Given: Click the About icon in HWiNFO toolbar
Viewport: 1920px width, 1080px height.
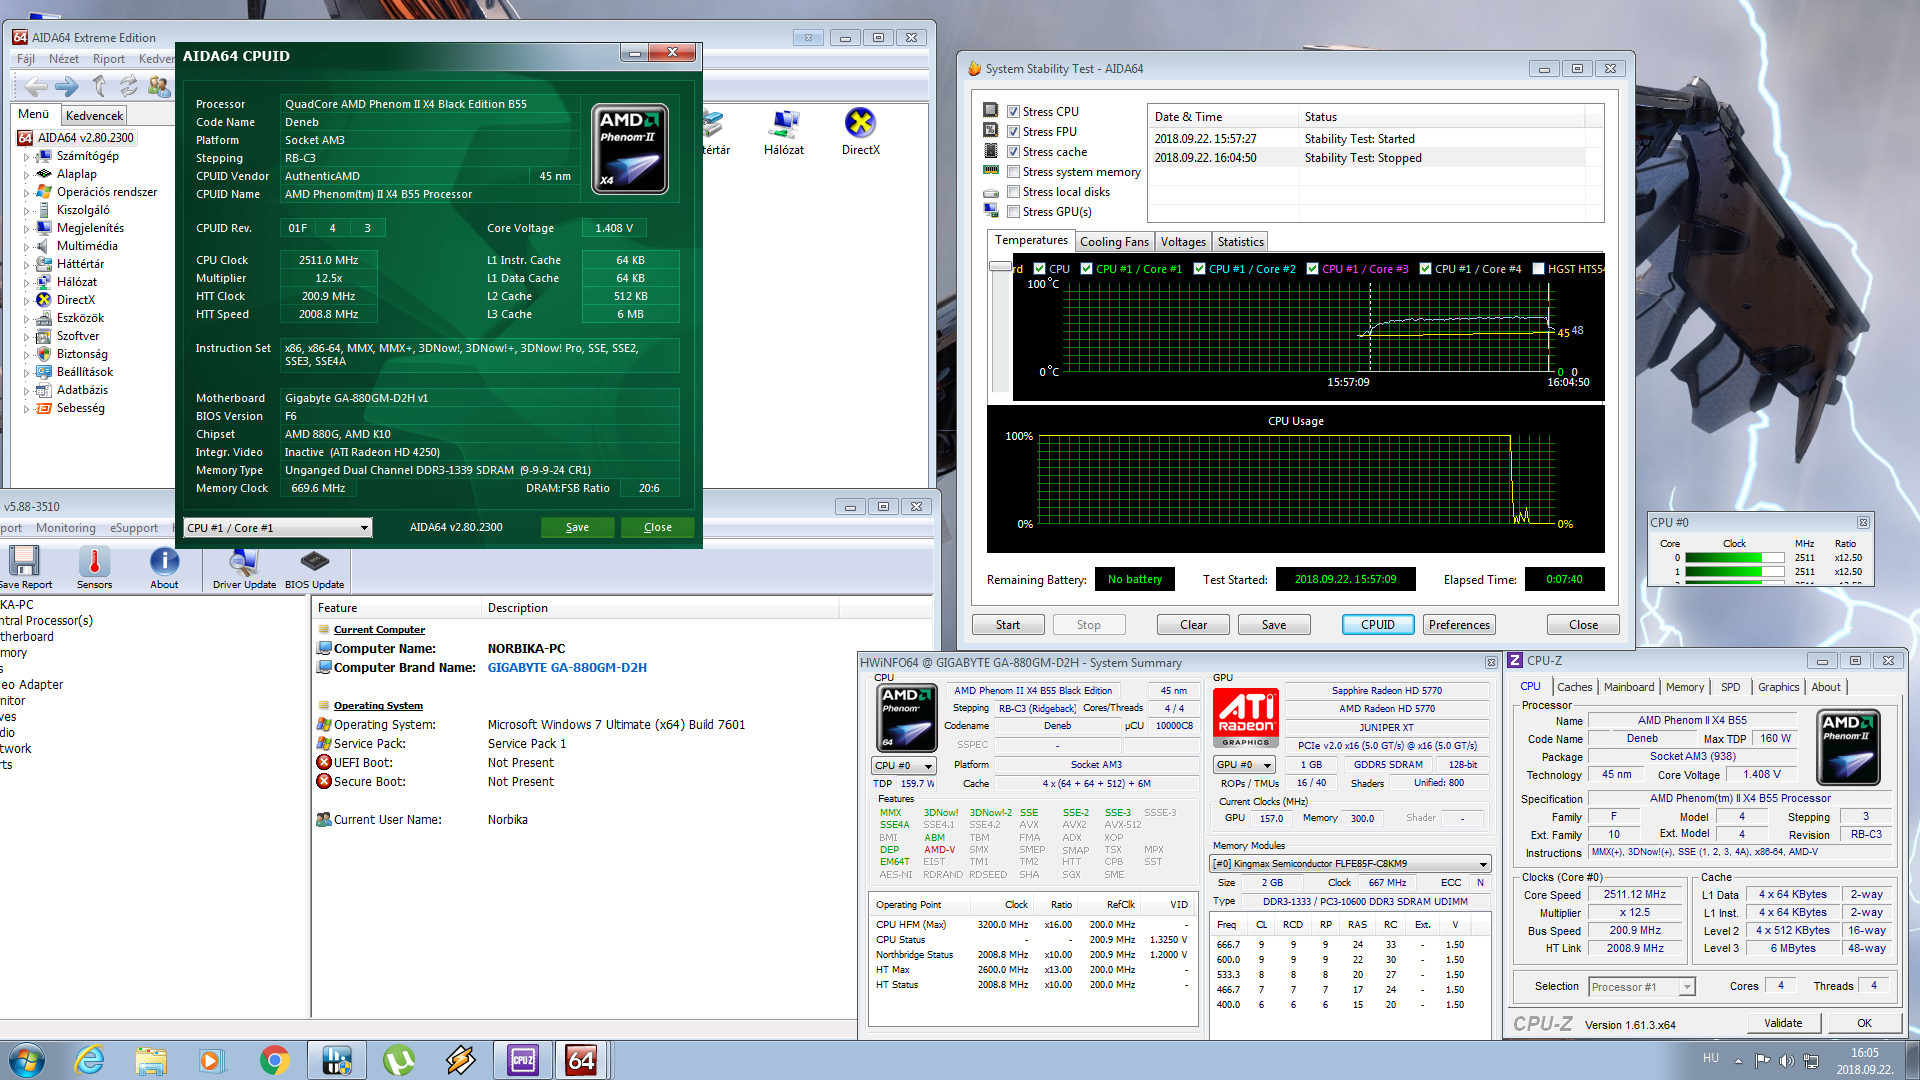Looking at the screenshot, I should pyautogui.click(x=164, y=568).
